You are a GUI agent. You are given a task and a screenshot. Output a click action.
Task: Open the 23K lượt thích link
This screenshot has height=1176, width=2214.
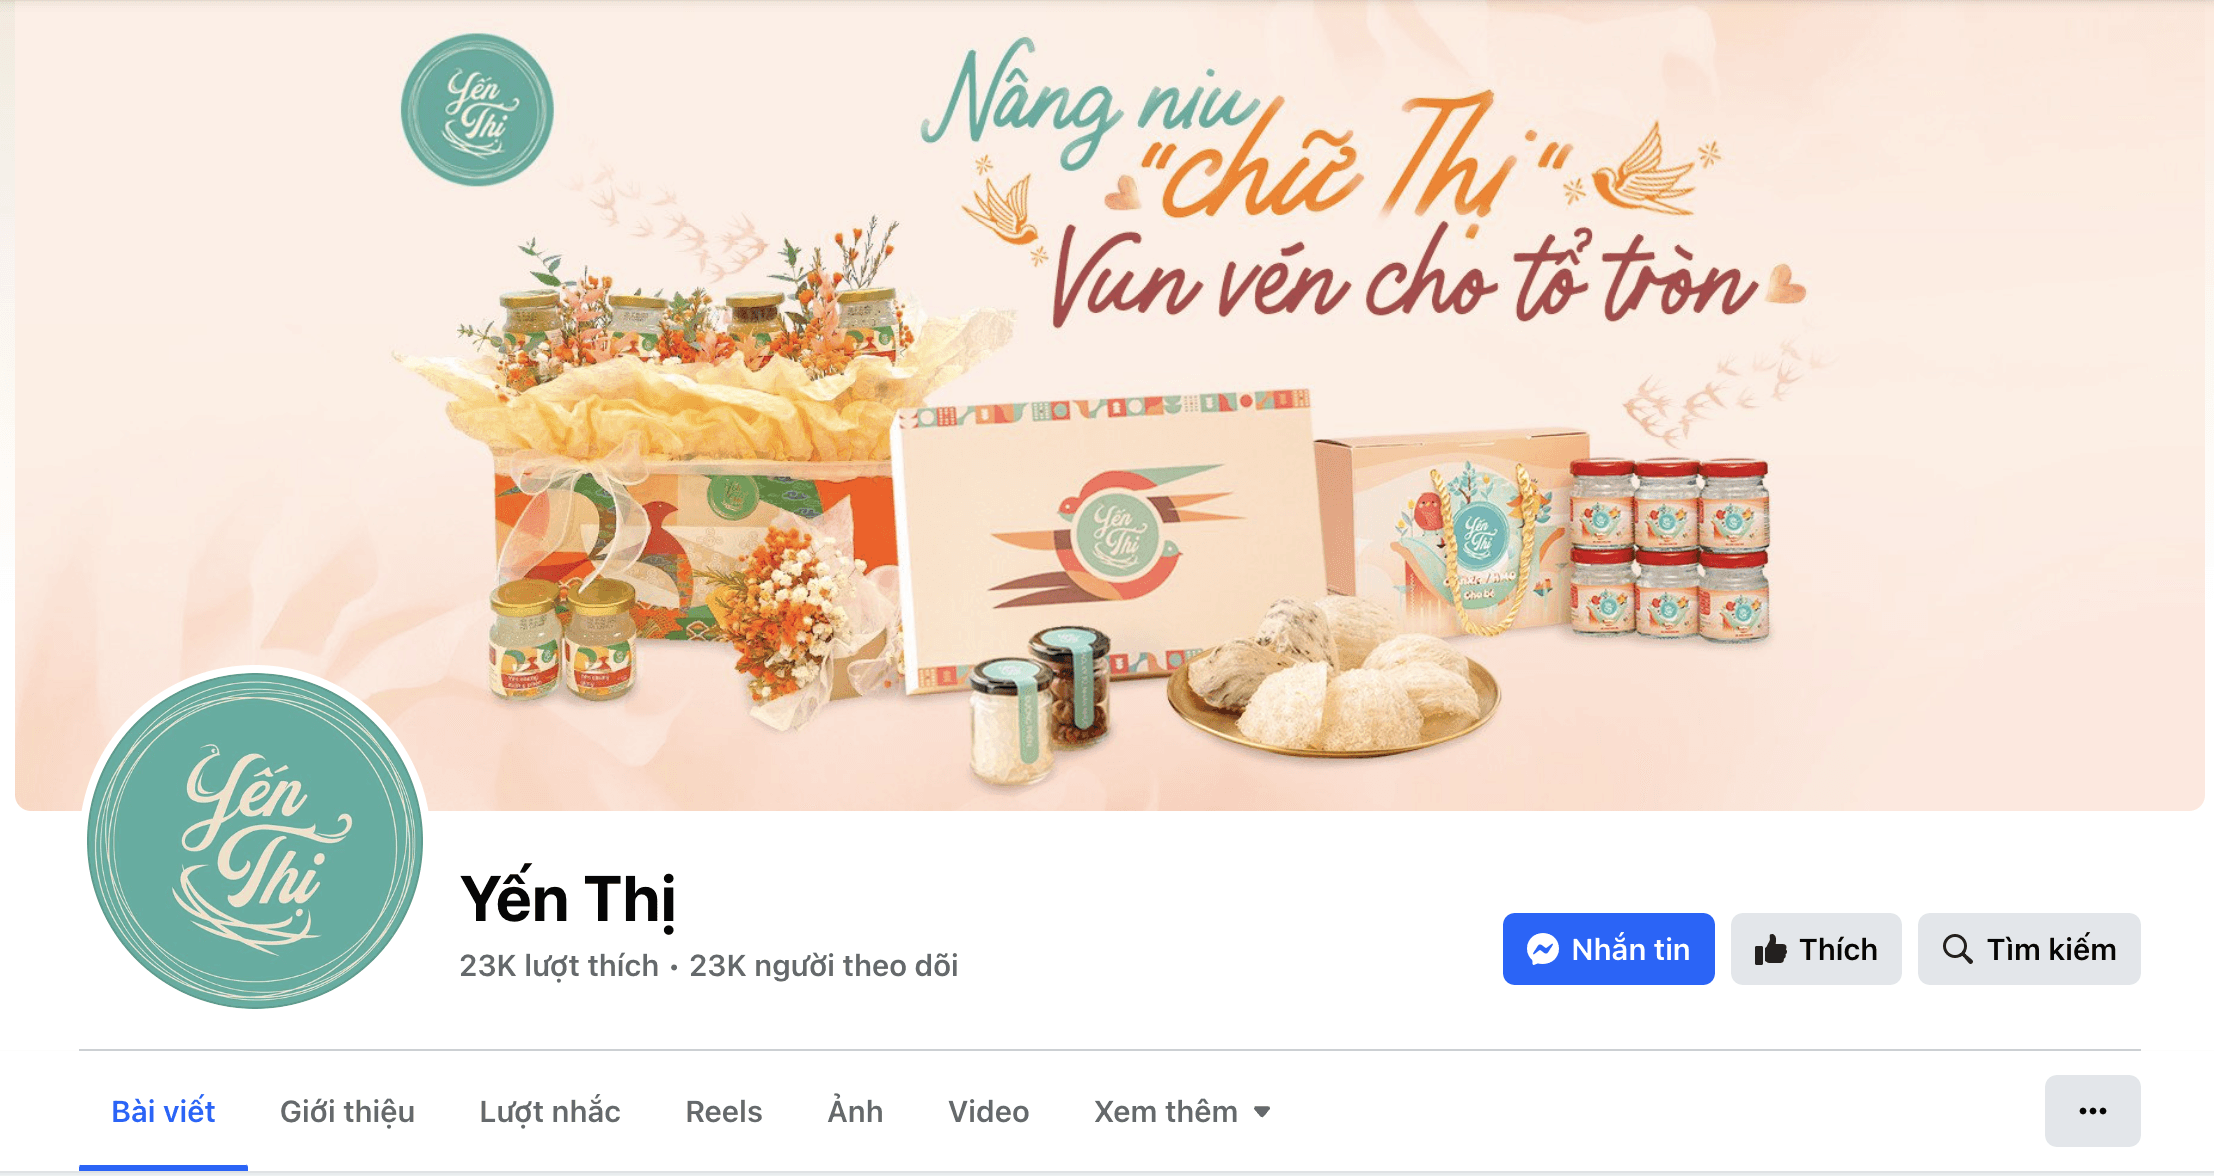click(x=559, y=966)
